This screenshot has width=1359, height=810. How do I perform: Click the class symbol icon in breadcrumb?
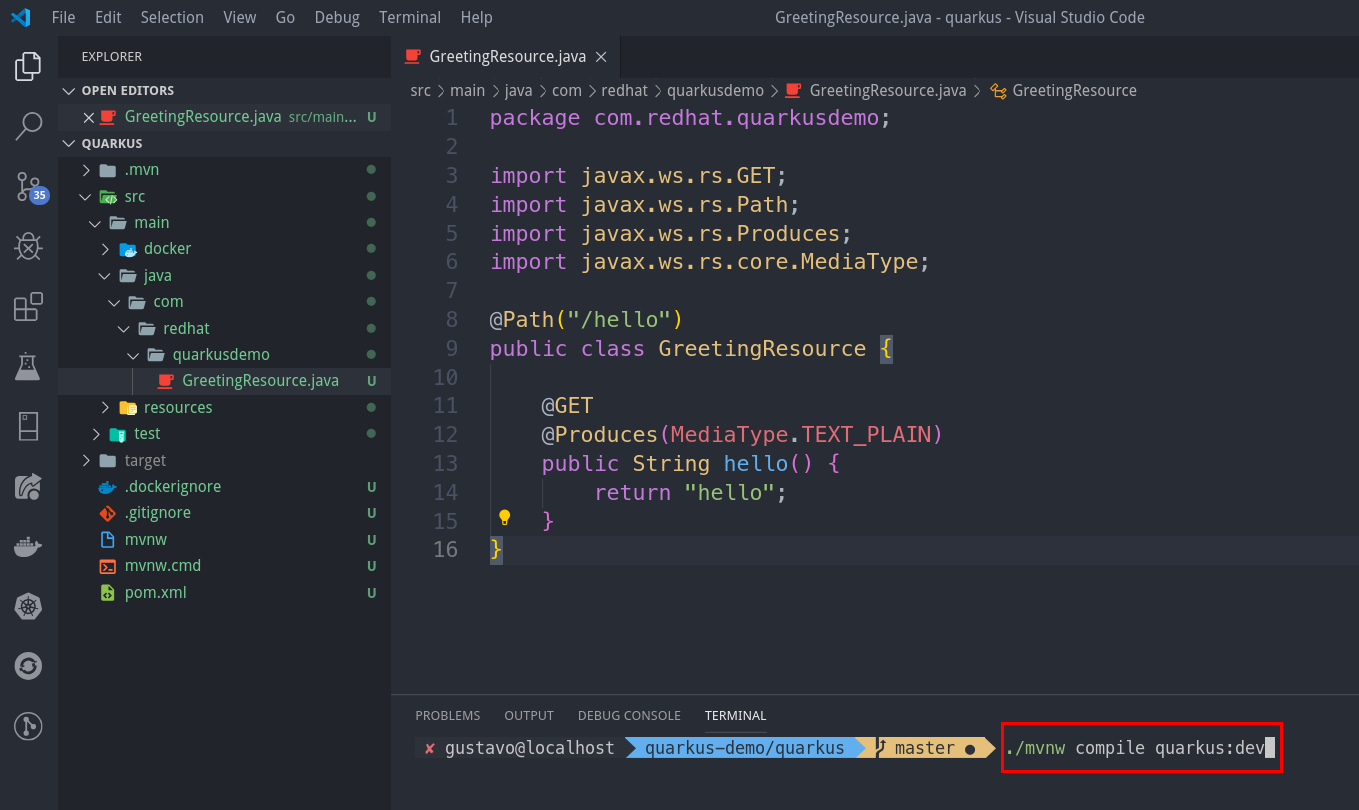(998, 91)
